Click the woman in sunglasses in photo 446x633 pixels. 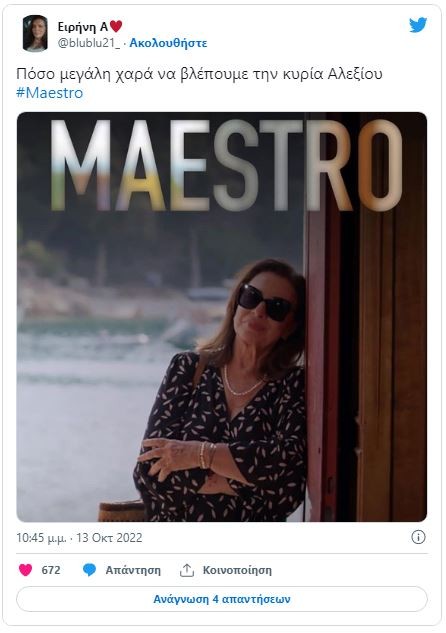pos(226,390)
